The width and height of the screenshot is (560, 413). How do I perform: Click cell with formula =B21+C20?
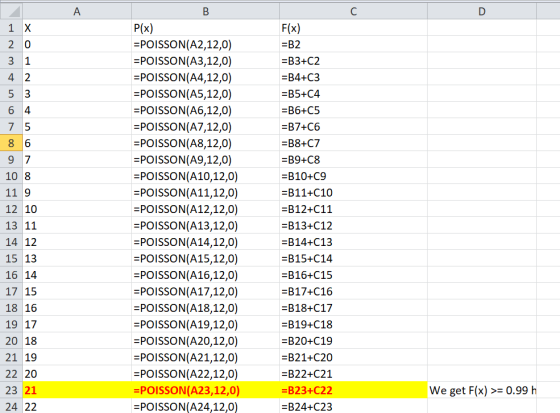[x=353, y=357]
